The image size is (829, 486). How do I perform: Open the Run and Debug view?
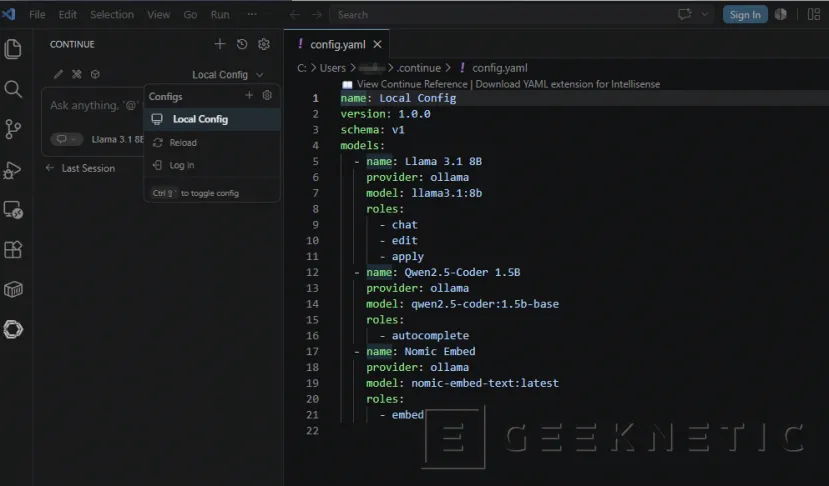coord(13,170)
